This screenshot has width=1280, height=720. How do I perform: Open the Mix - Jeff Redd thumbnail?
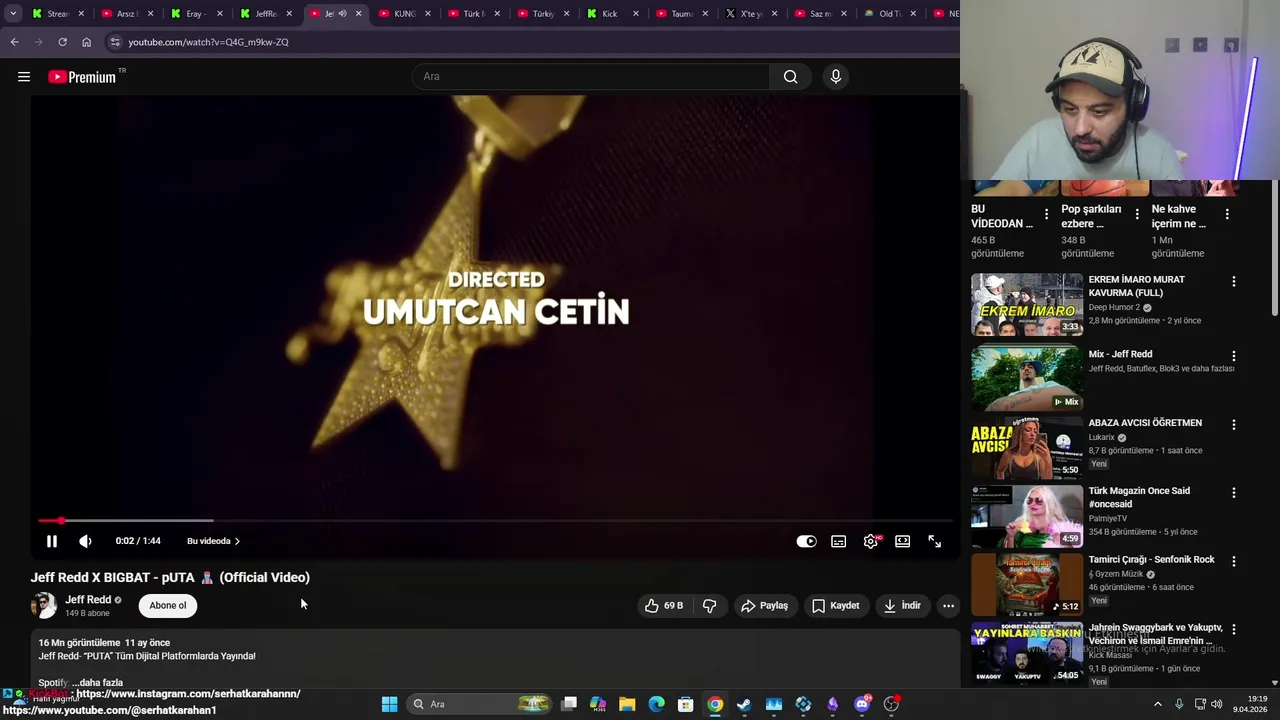(1027, 378)
